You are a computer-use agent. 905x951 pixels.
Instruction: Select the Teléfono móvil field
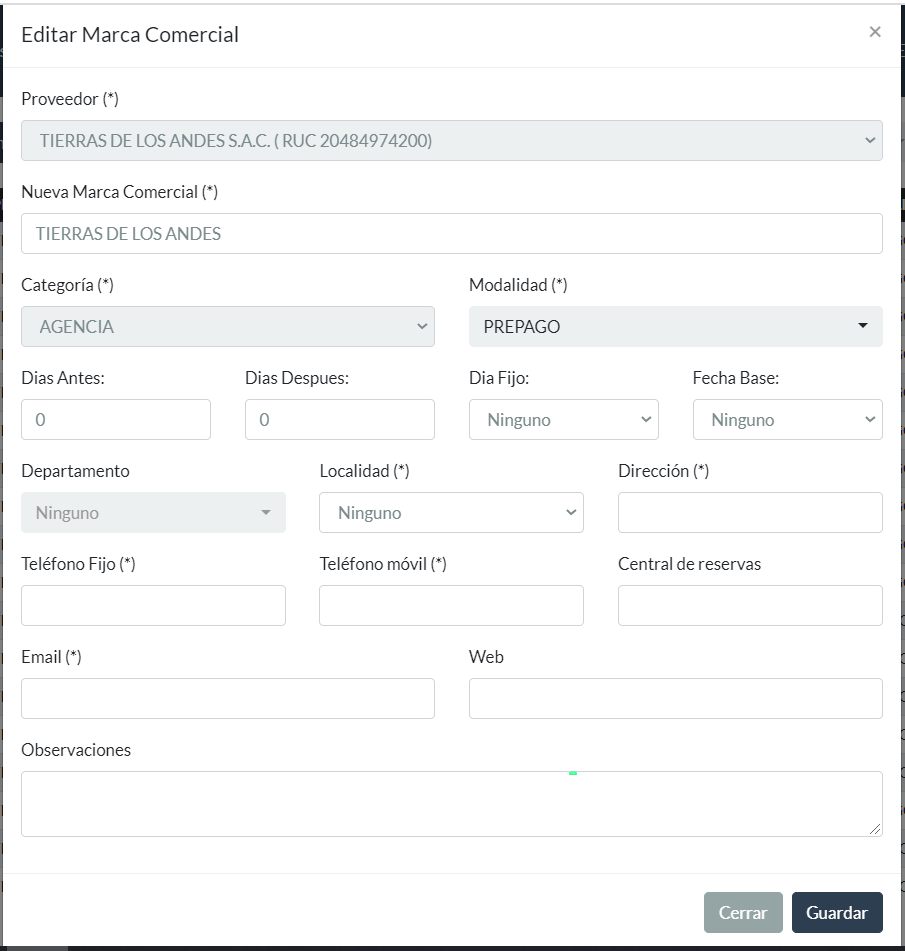pos(451,606)
